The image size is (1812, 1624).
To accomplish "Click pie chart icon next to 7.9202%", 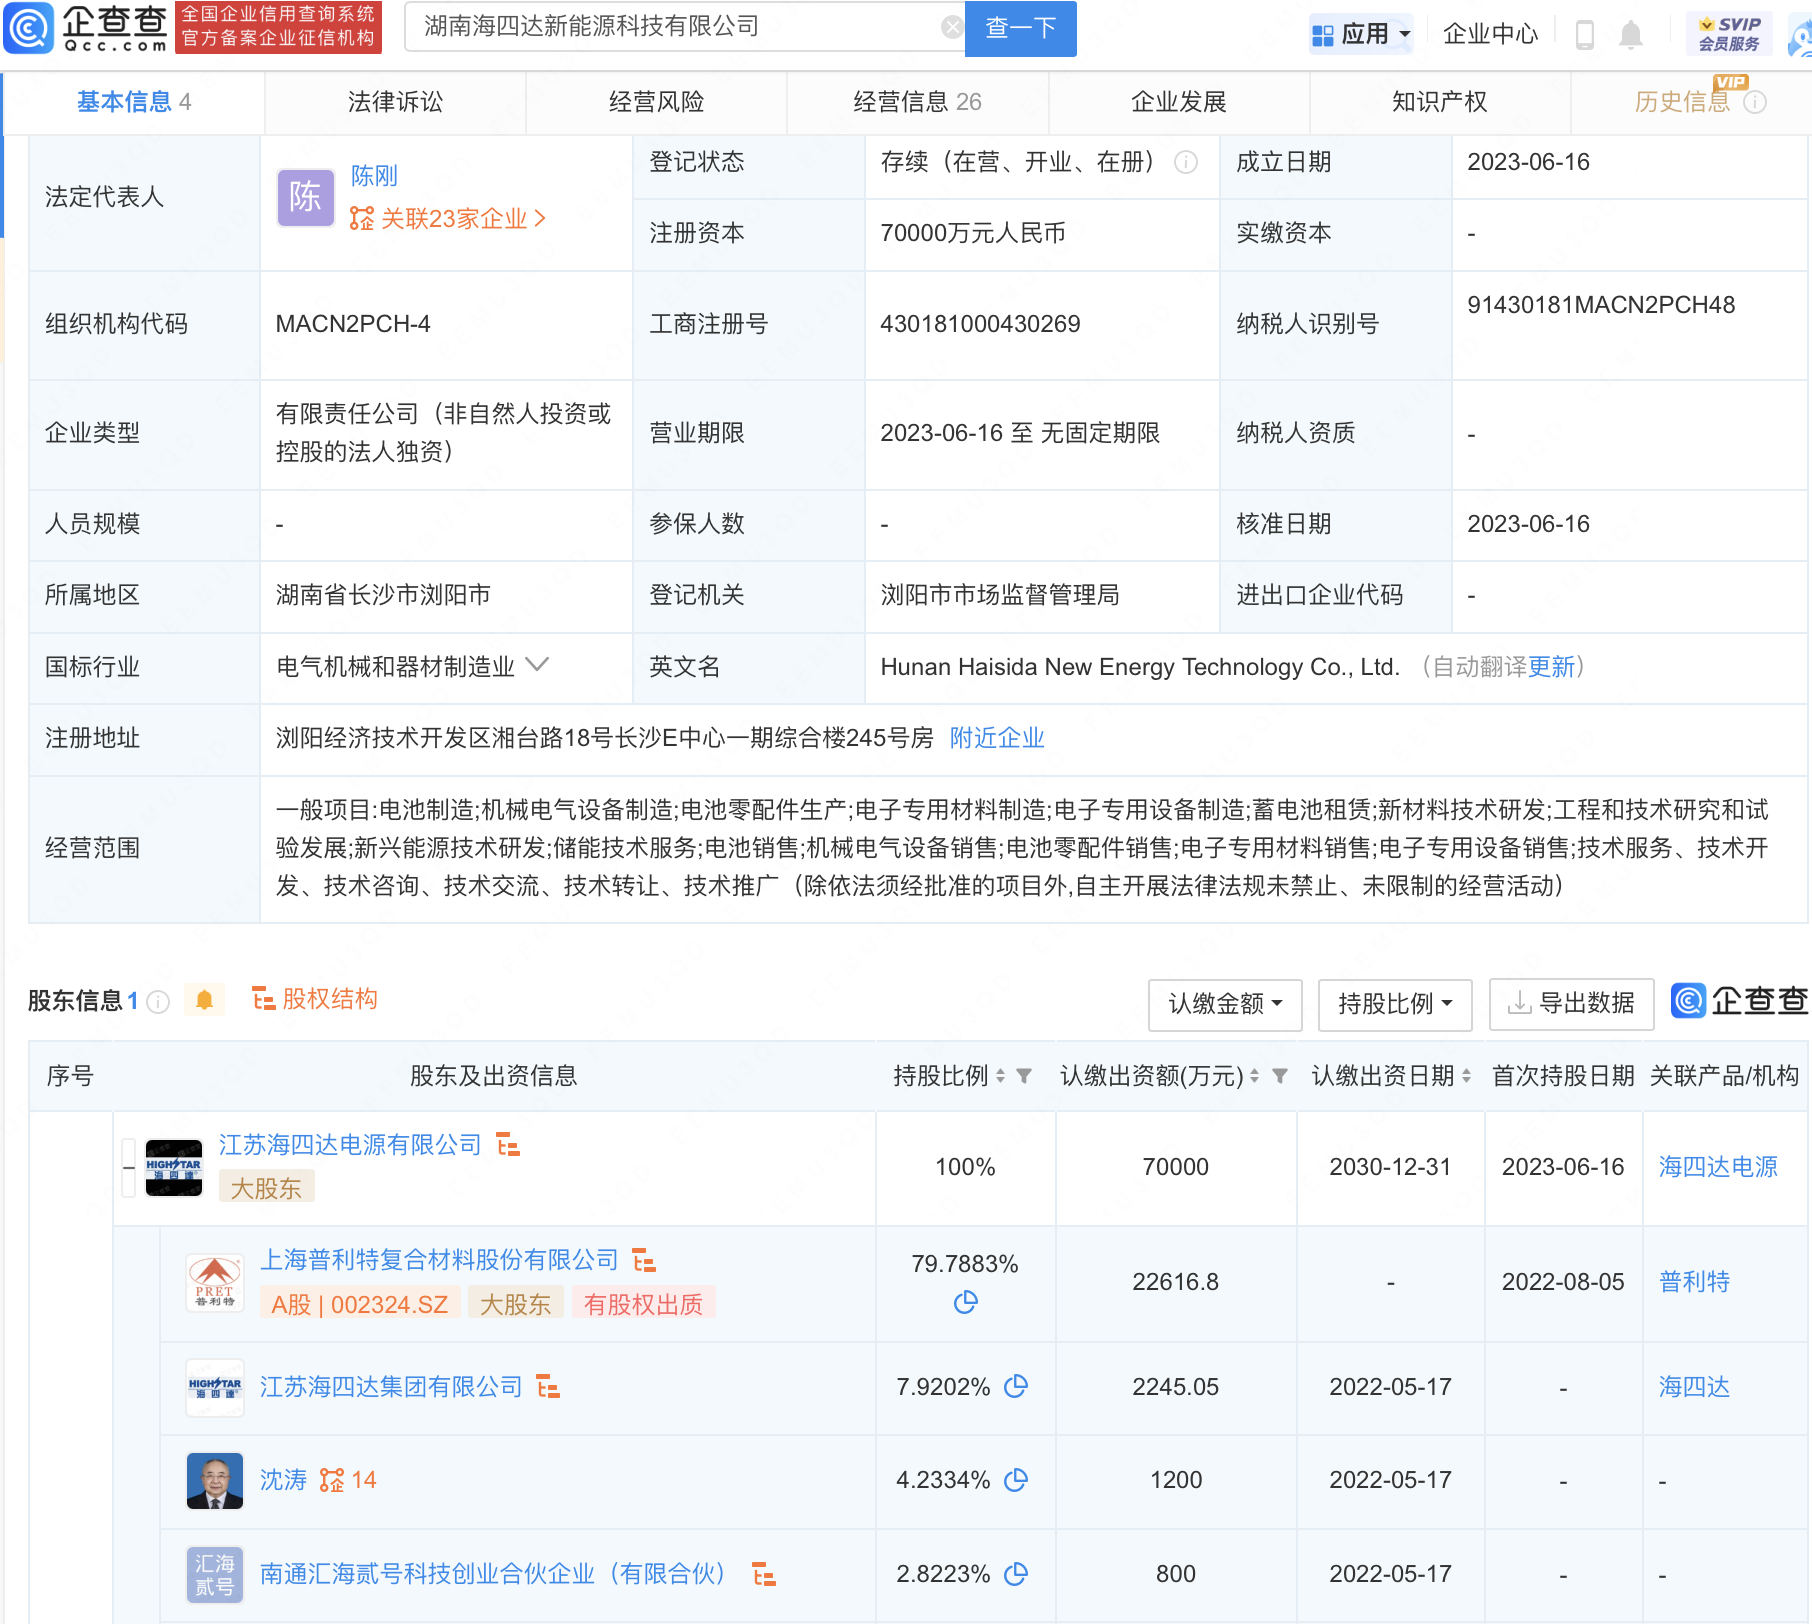I will coord(1016,1386).
